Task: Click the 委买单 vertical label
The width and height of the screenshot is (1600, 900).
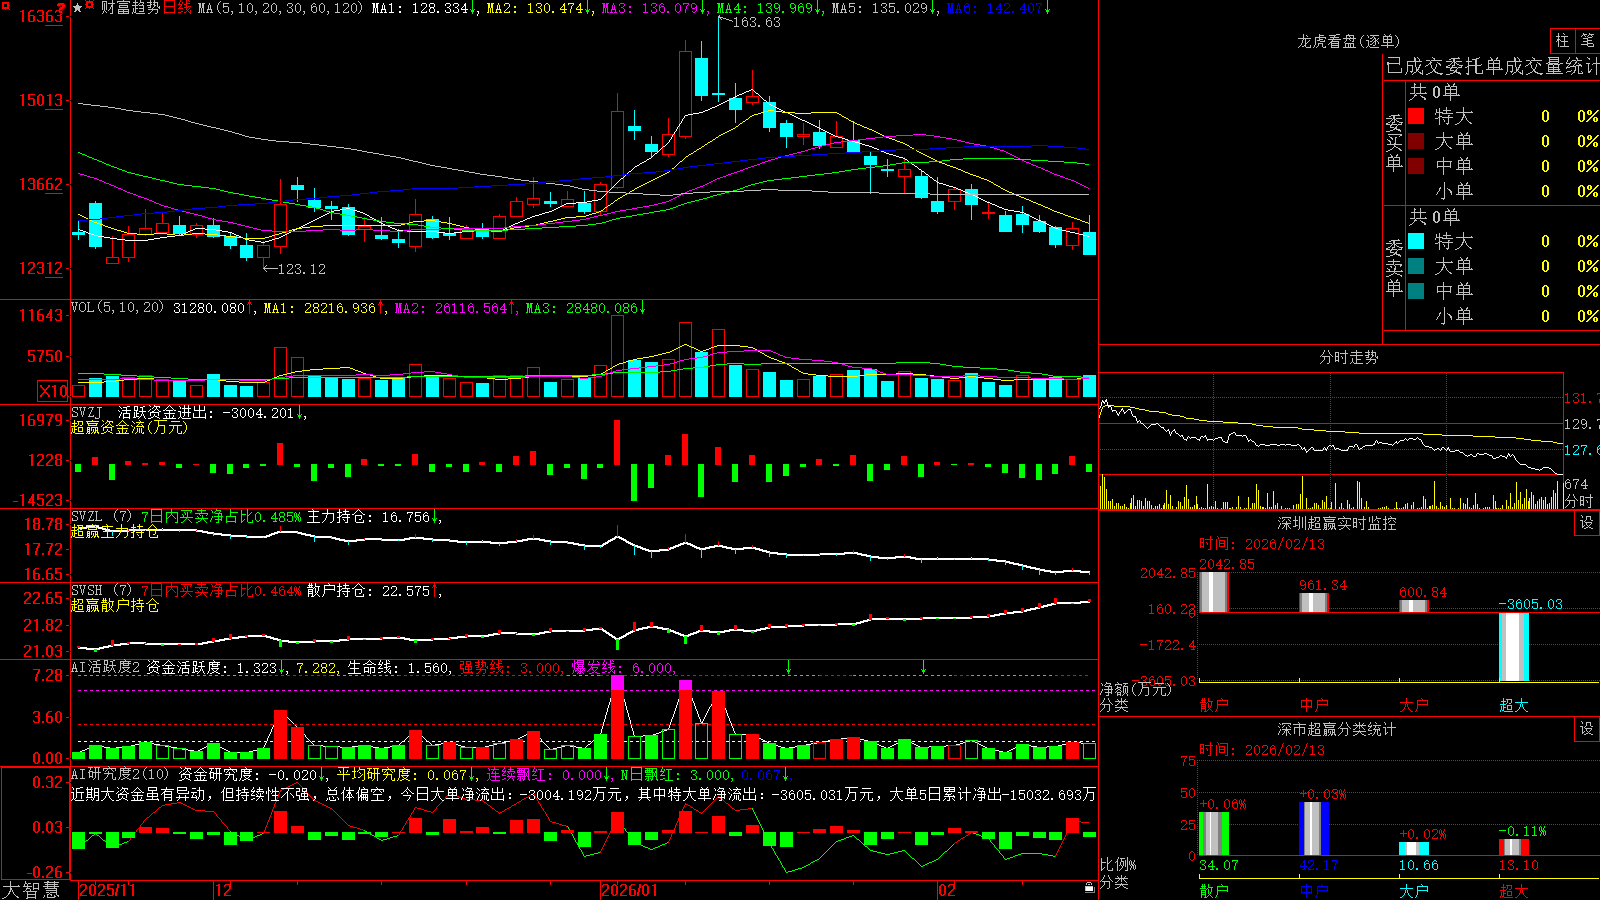Action: (1394, 142)
